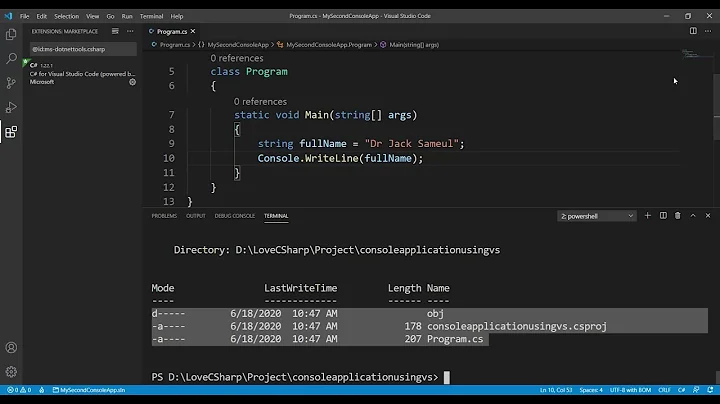Select the Program.cs editor tab
The height and width of the screenshot is (404, 720).
click(x=172, y=31)
